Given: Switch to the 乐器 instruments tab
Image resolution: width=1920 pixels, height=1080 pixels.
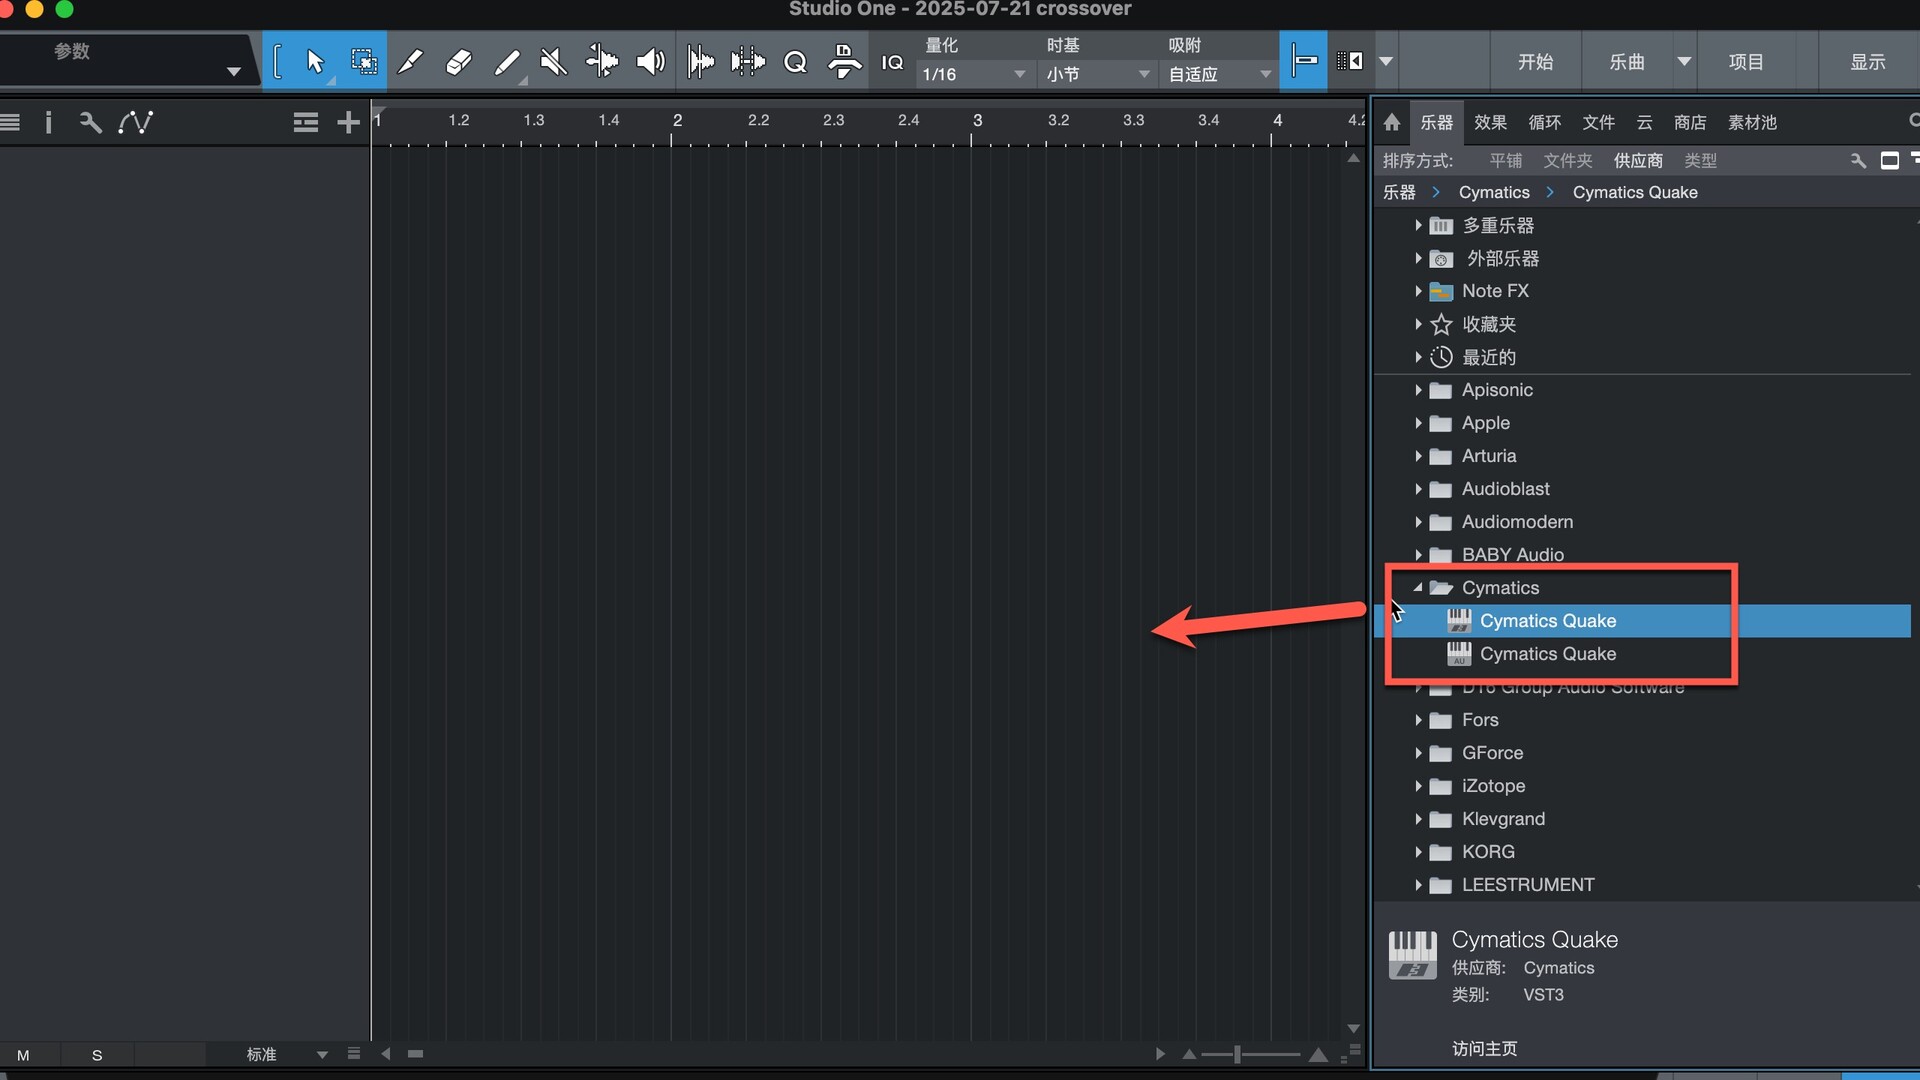Looking at the screenshot, I should [x=1437, y=122].
